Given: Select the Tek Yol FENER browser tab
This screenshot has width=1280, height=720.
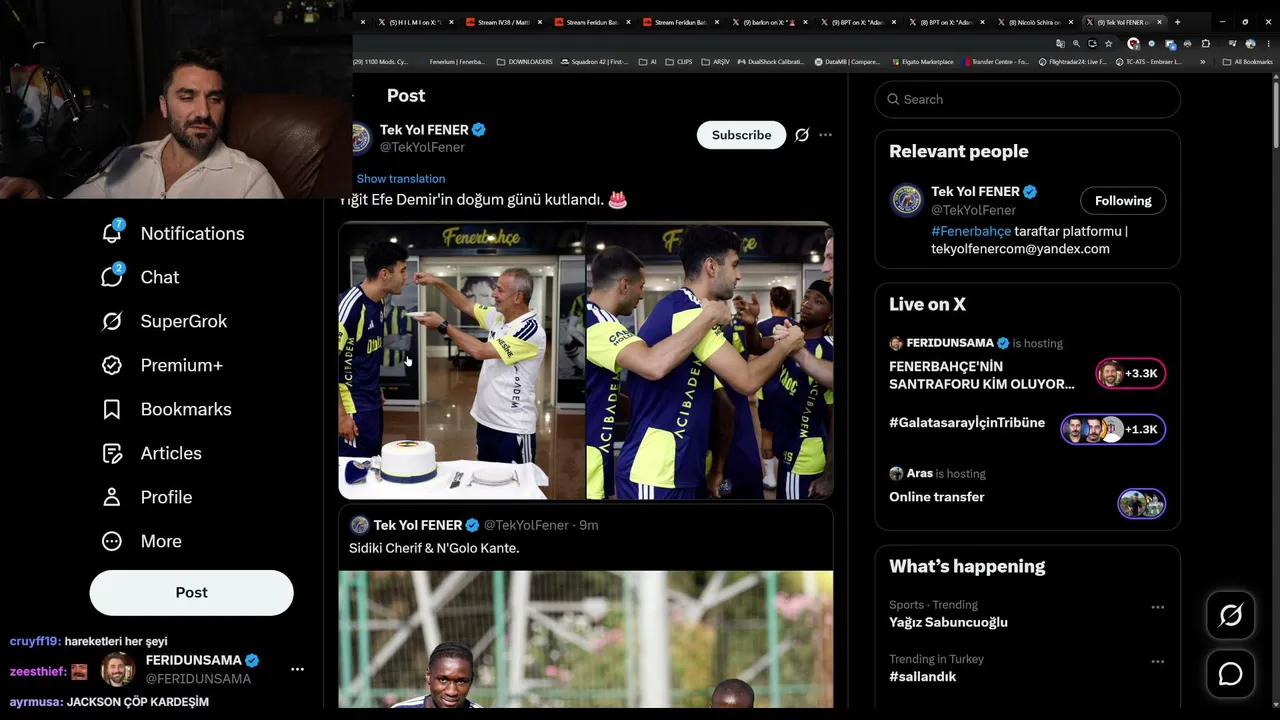Looking at the screenshot, I should coord(1124,22).
